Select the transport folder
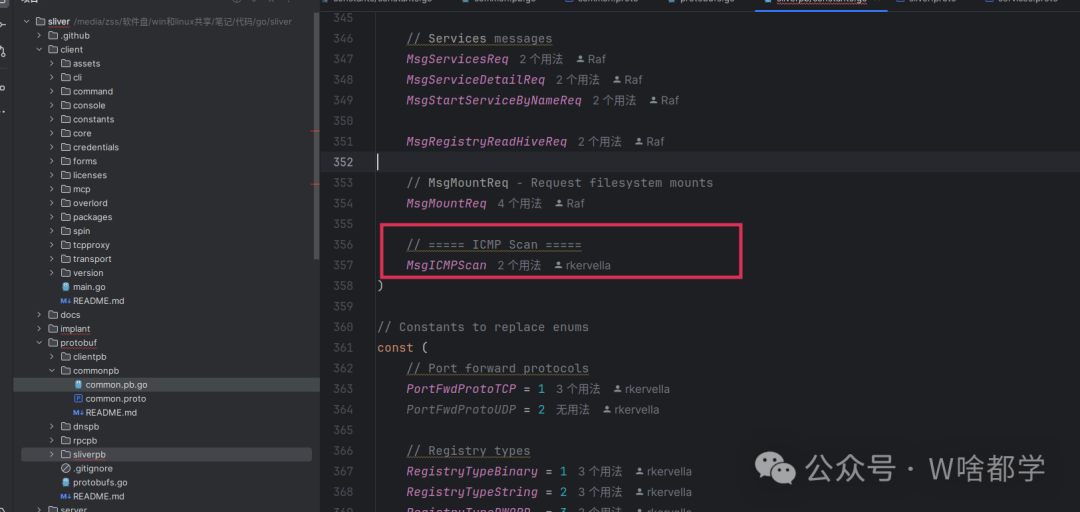 pyautogui.click(x=92, y=259)
